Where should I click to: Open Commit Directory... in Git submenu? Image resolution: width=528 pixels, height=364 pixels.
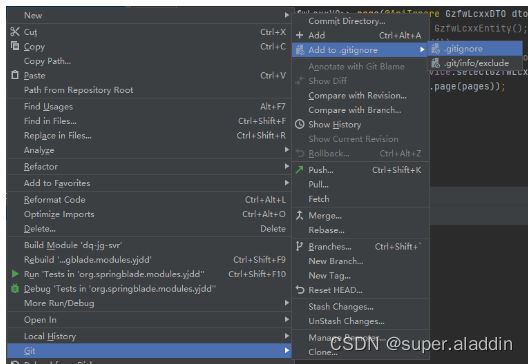(x=347, y=21)
